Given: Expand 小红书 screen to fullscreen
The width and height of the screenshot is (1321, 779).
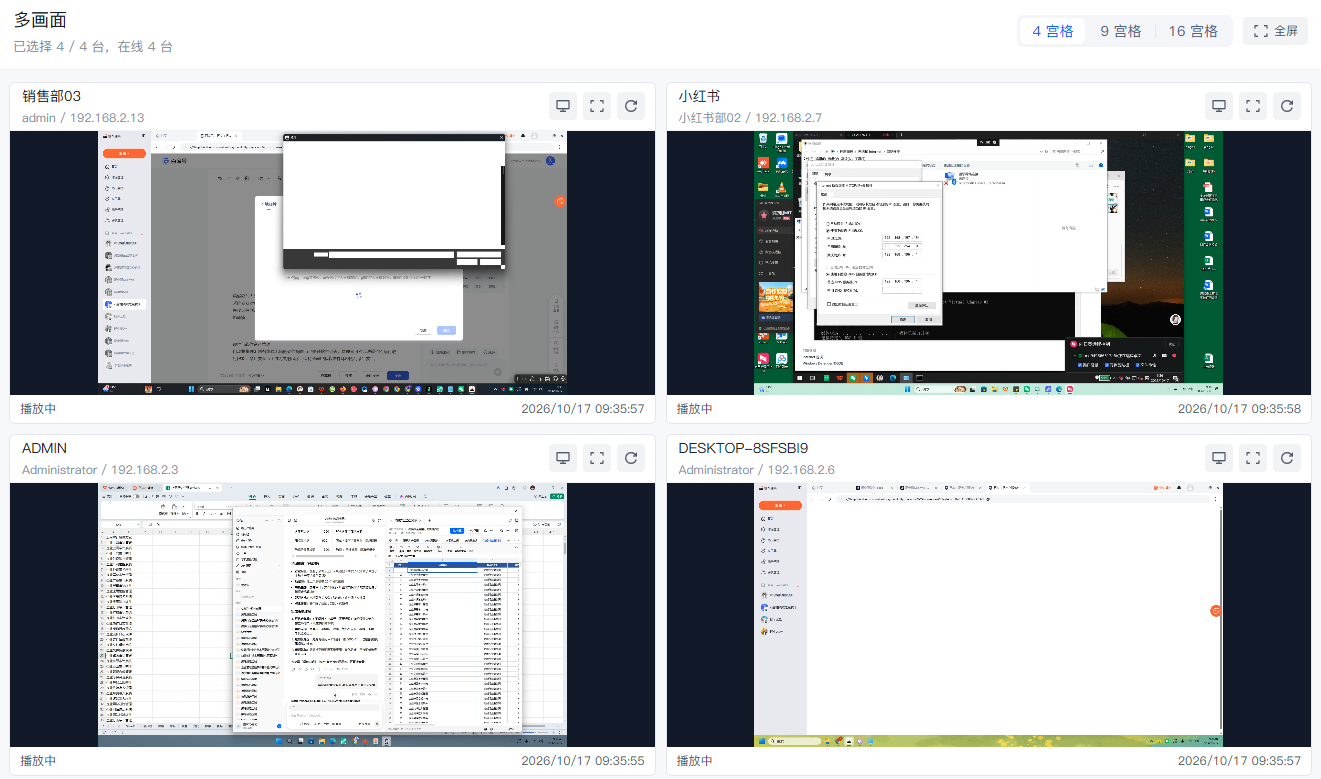Looking at the screenshot, I should pyautogui.click(x=1253, y=106).
